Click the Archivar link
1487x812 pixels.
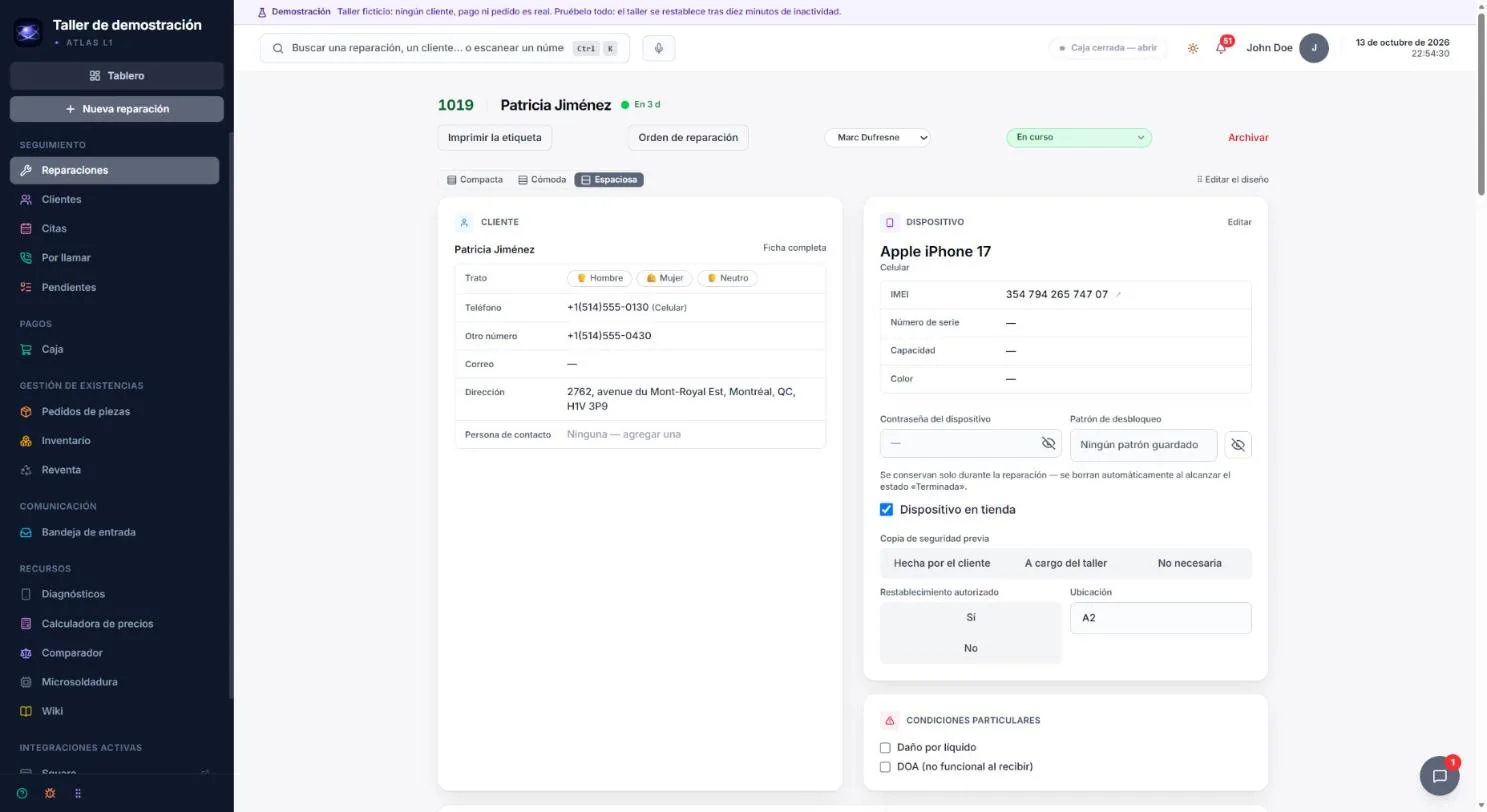[x=1248, y=138]
